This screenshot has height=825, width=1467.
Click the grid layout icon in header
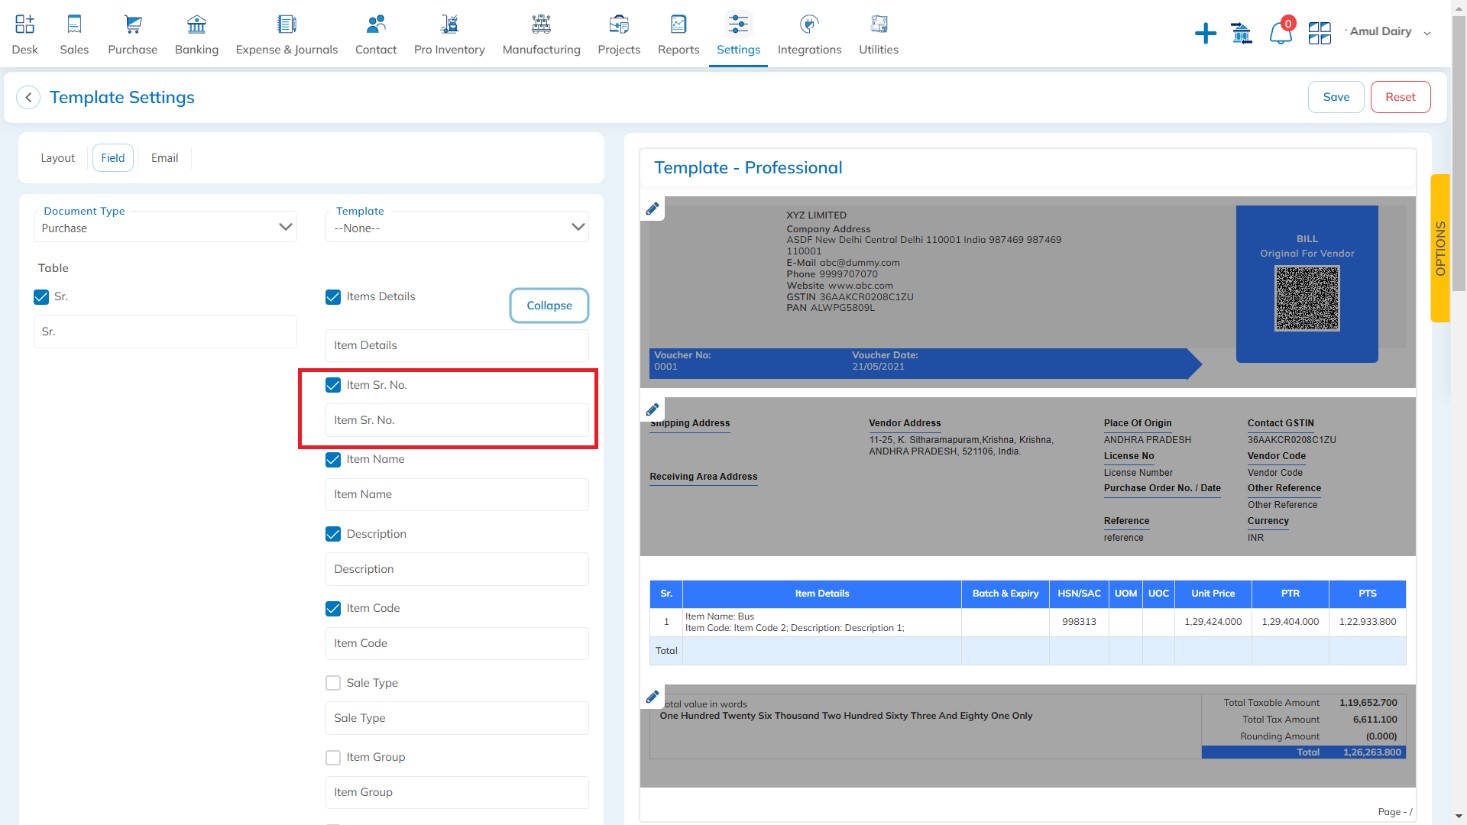[1320, 34]
